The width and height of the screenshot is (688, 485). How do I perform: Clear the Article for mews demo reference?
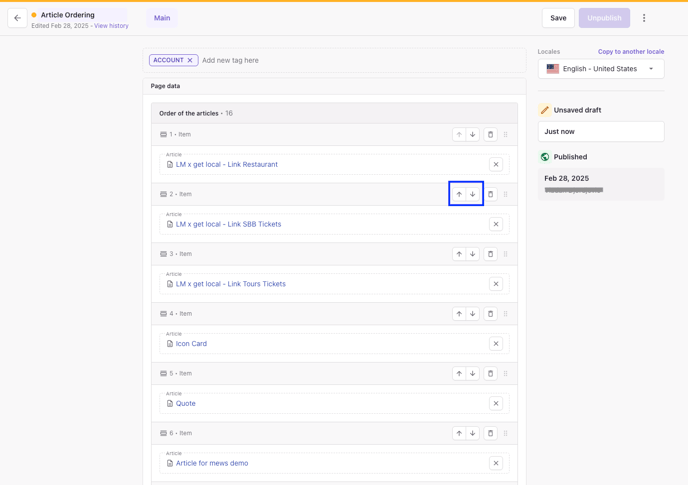click(496, 463)
